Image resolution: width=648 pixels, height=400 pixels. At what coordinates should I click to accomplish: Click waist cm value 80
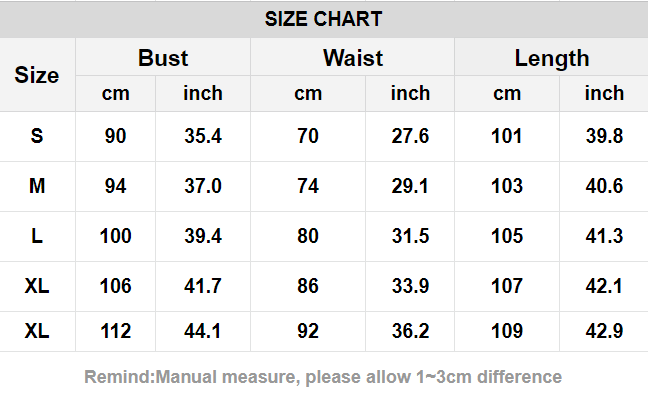(x=308, y=236)
